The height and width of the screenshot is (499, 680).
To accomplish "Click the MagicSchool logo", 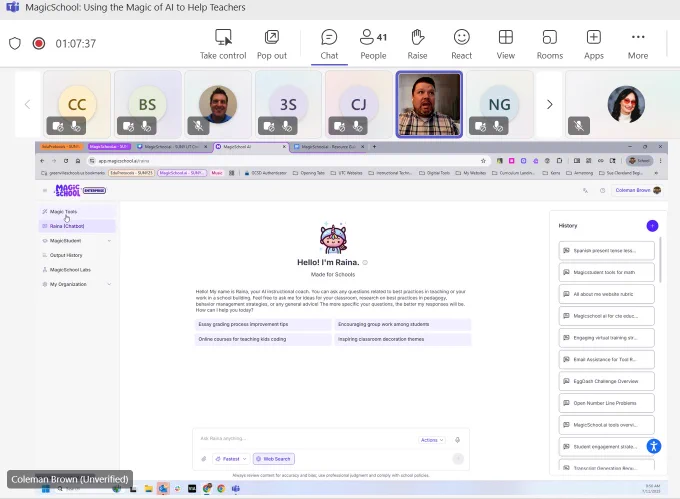I will [x=68, y=190].
